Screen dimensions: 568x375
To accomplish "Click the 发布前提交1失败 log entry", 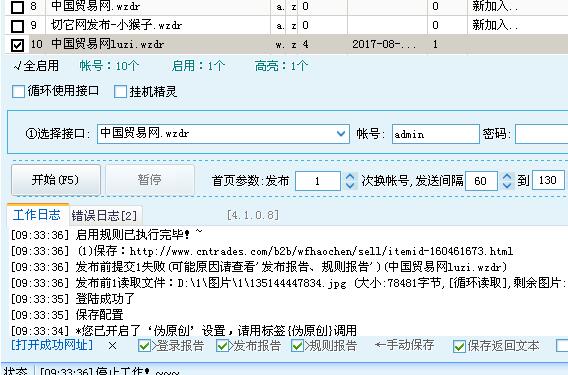I will pos(259,267).
